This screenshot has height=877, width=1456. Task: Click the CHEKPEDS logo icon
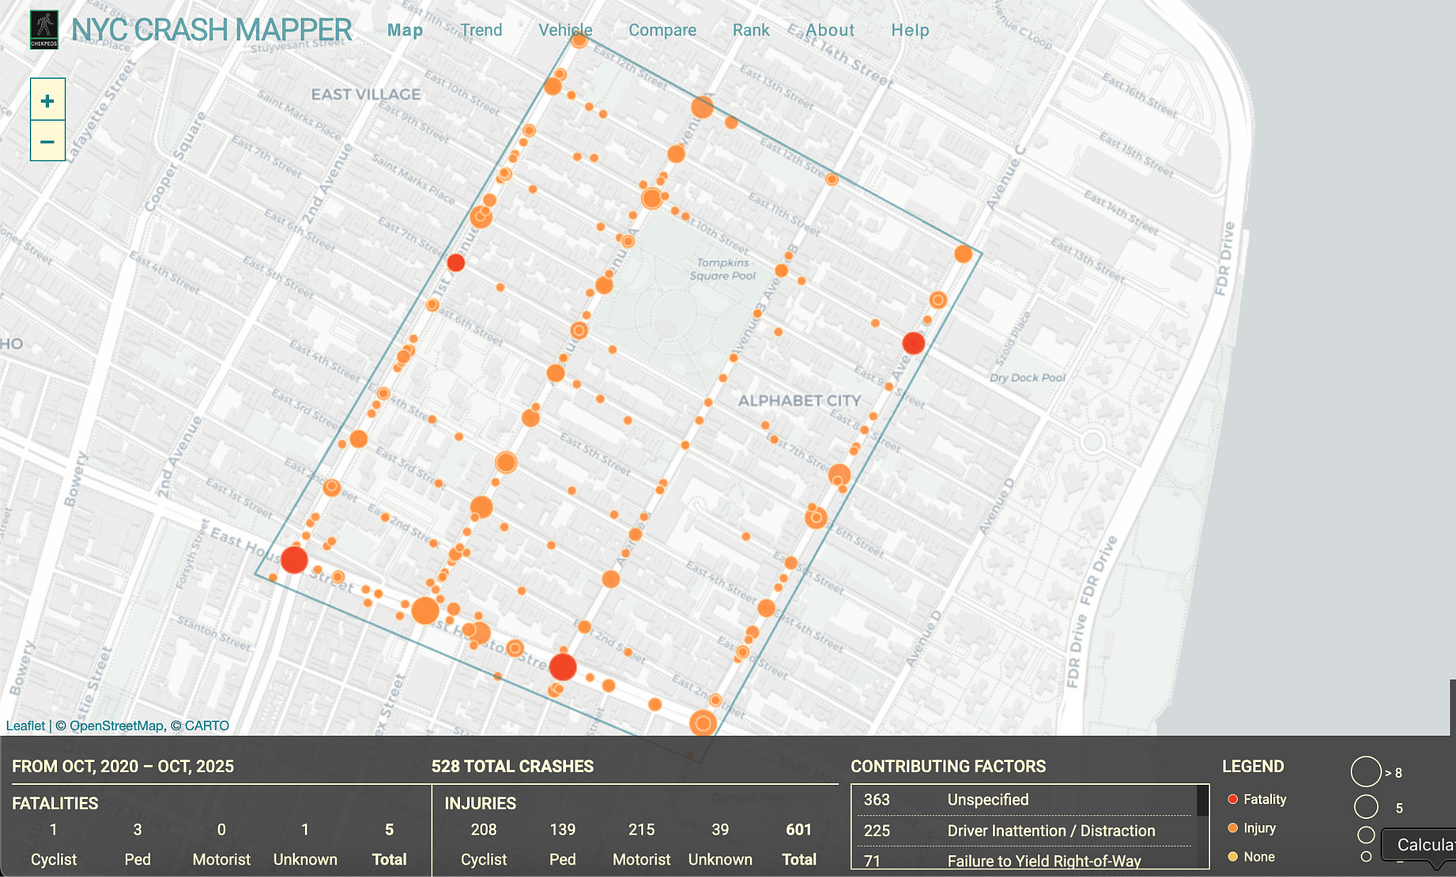44,30
